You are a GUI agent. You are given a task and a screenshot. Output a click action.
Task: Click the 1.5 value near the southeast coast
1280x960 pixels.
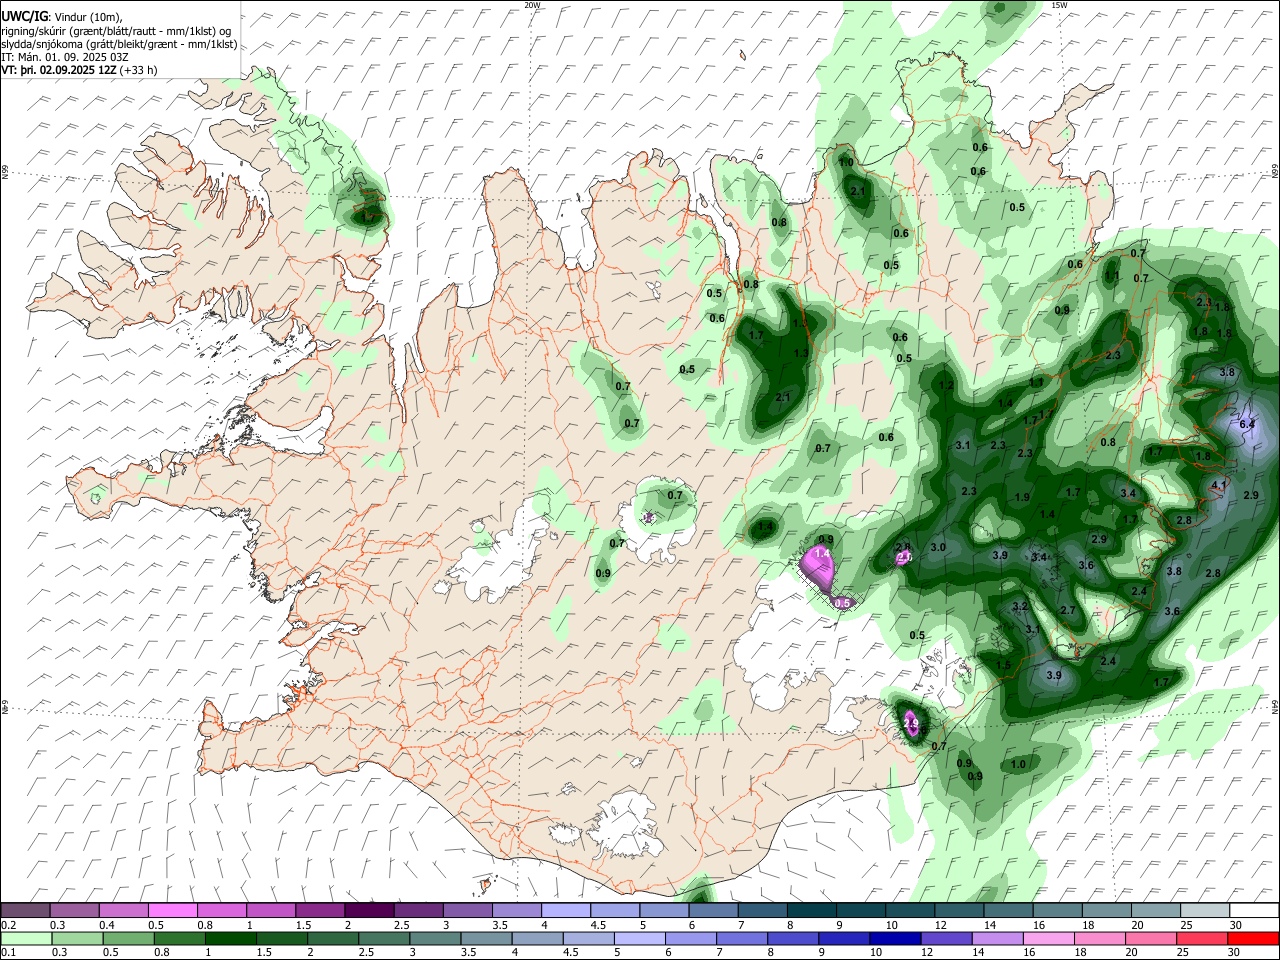(x=1003, y=665)
